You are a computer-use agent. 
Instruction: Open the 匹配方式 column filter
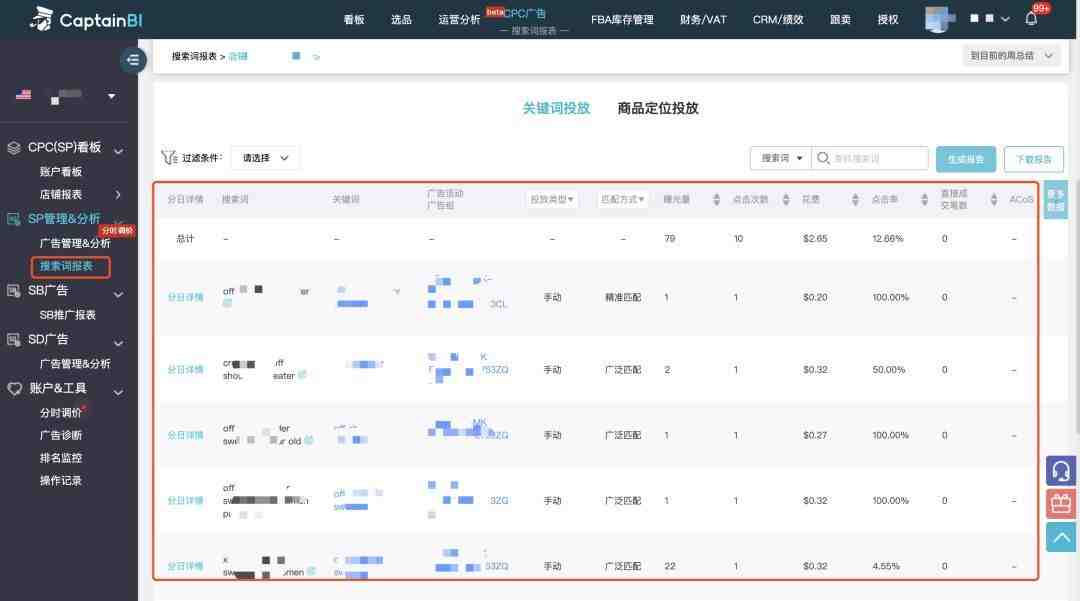coord(622,200)
